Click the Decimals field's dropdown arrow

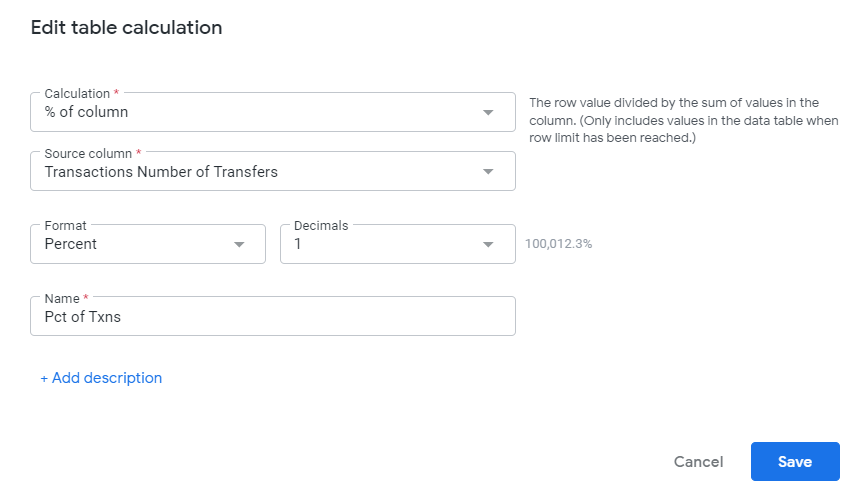coord(488,245)
